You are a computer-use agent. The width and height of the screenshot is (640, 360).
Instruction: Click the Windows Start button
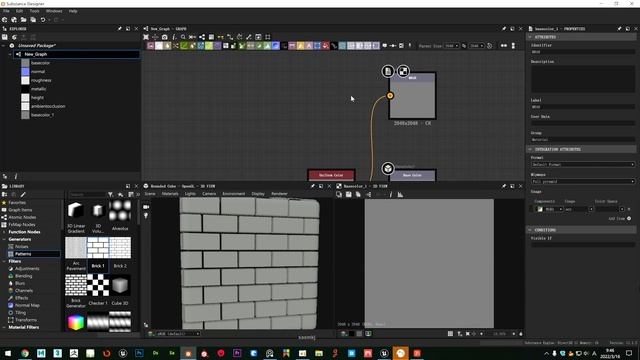[8, 353]
